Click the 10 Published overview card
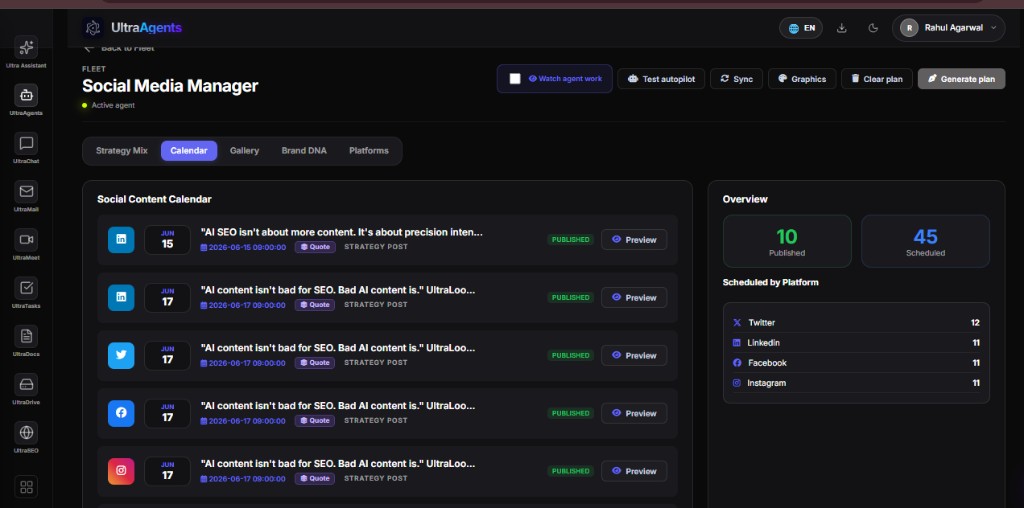The width and height of the screenshot is (1024, 508). coord(787,241)
